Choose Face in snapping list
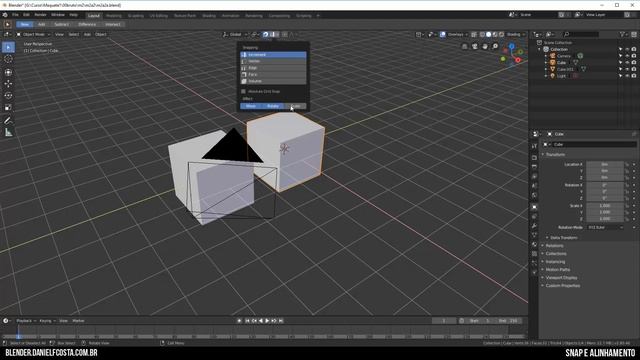 click(x=273, y=74)
